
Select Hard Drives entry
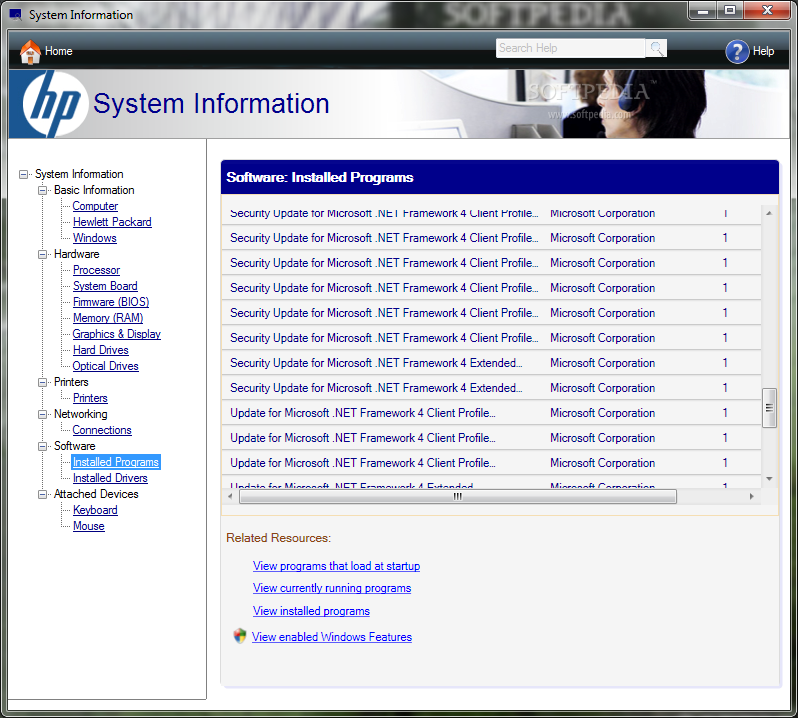pyautogui.click(x=101, y=350)
